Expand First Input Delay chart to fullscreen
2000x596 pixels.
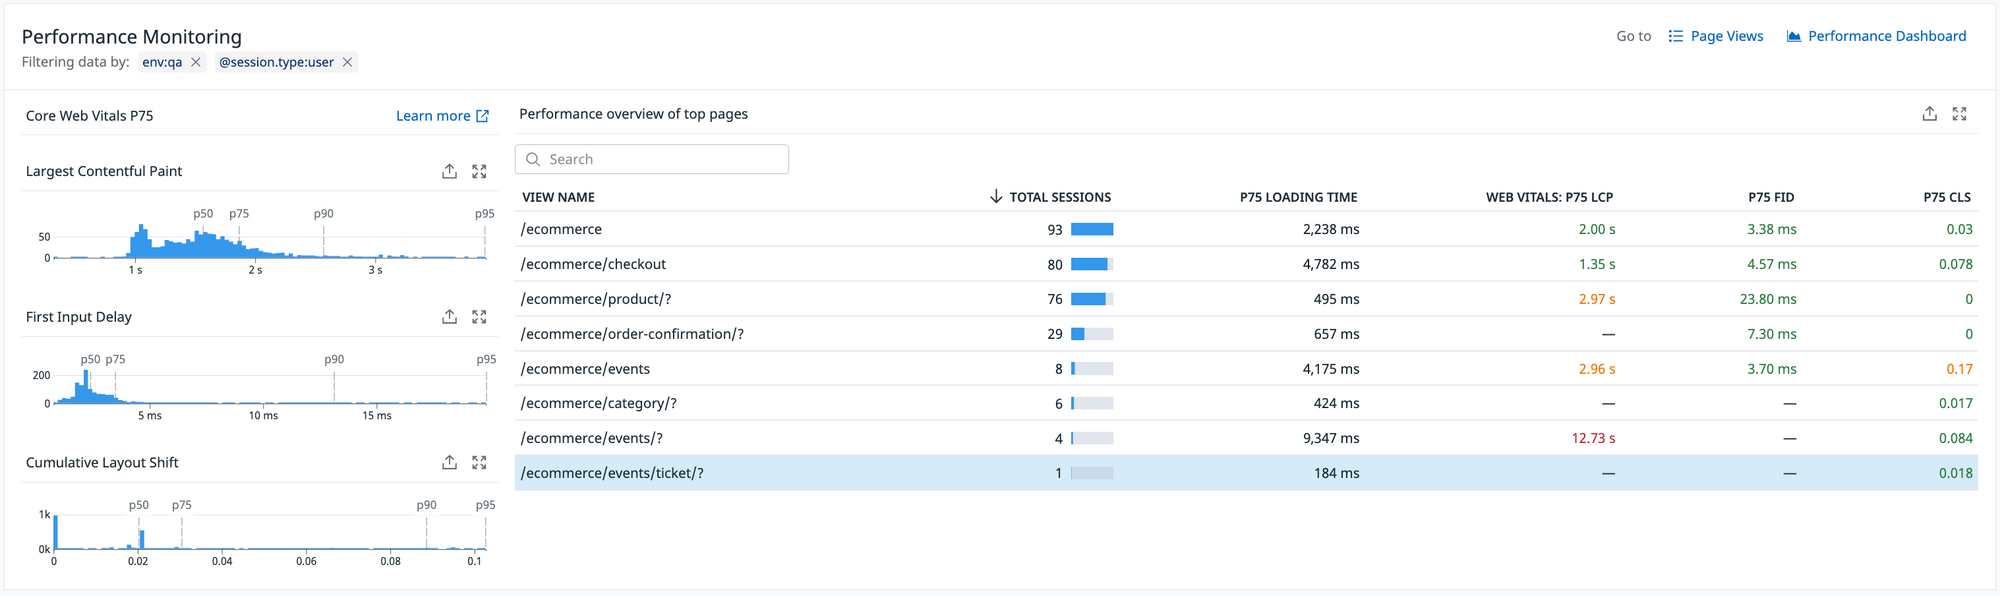[479, 317]
